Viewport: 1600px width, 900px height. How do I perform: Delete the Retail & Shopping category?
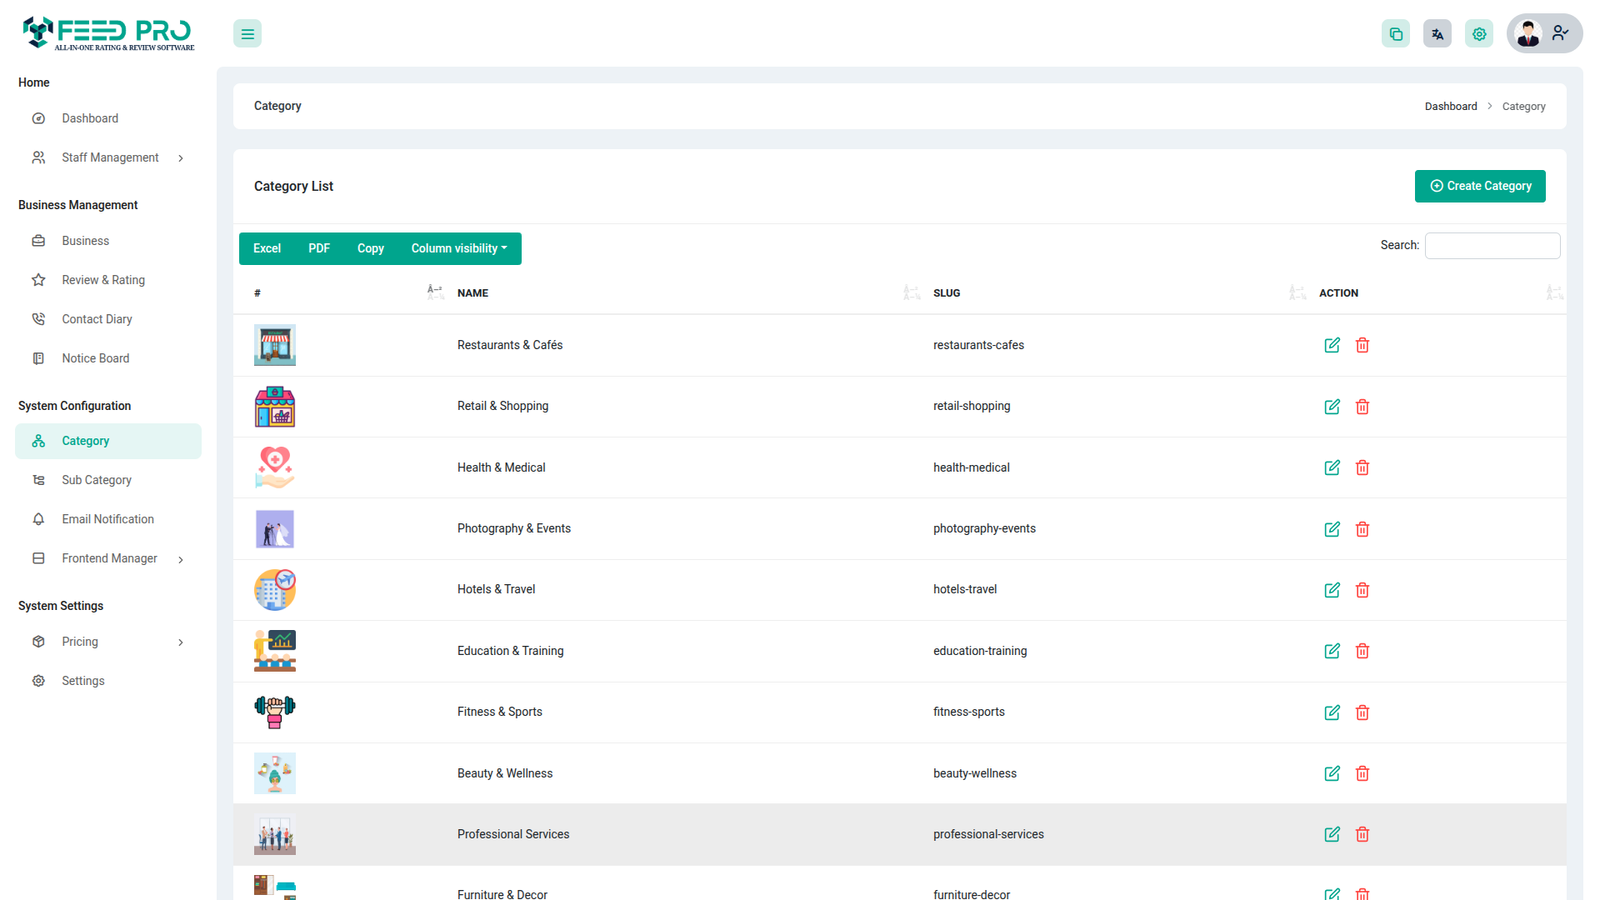click(x=1362, y=407)
